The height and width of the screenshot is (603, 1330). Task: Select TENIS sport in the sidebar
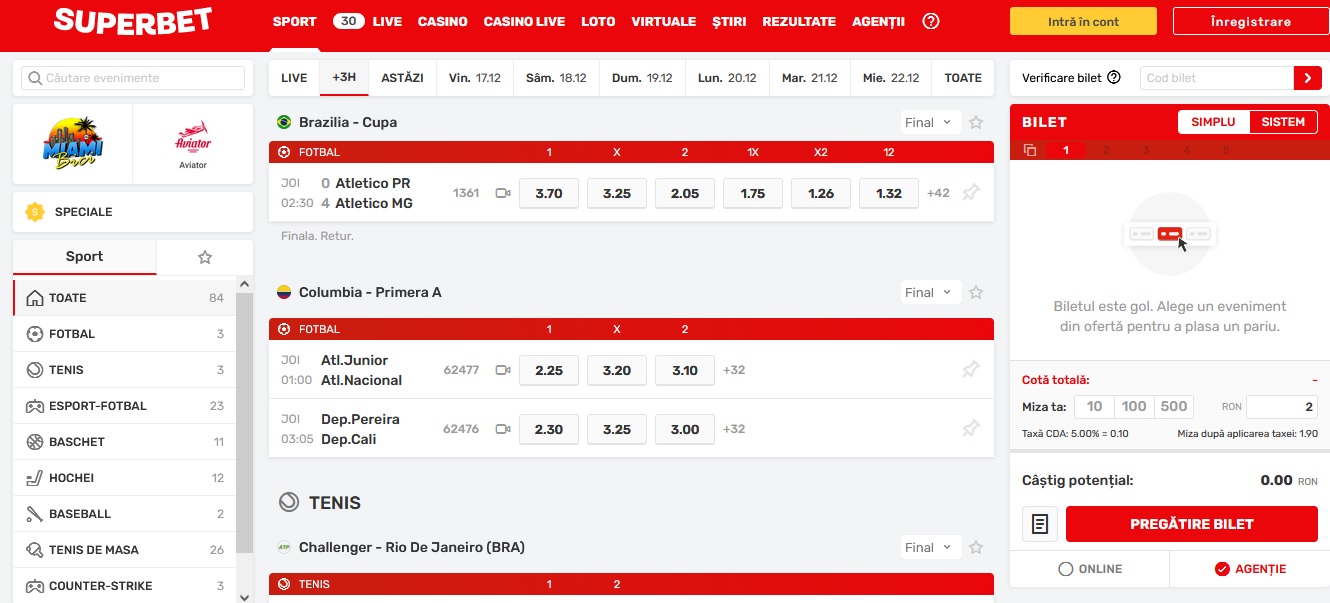[125, 370]
